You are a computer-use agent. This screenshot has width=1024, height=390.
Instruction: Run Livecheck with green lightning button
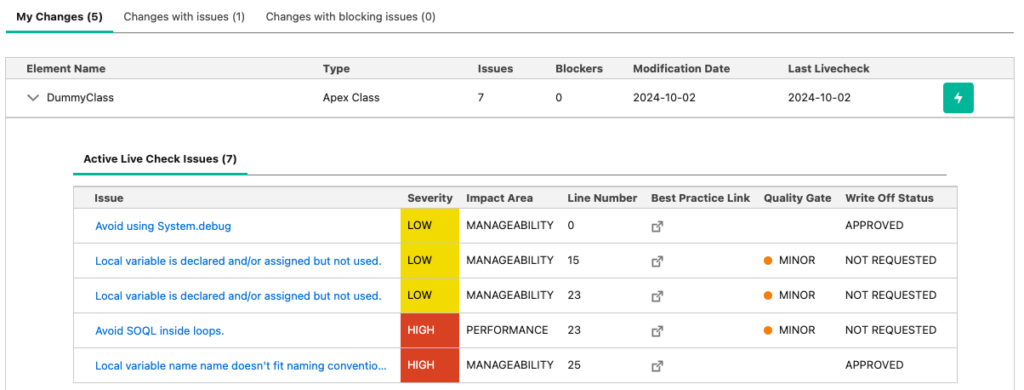(958, 98)
